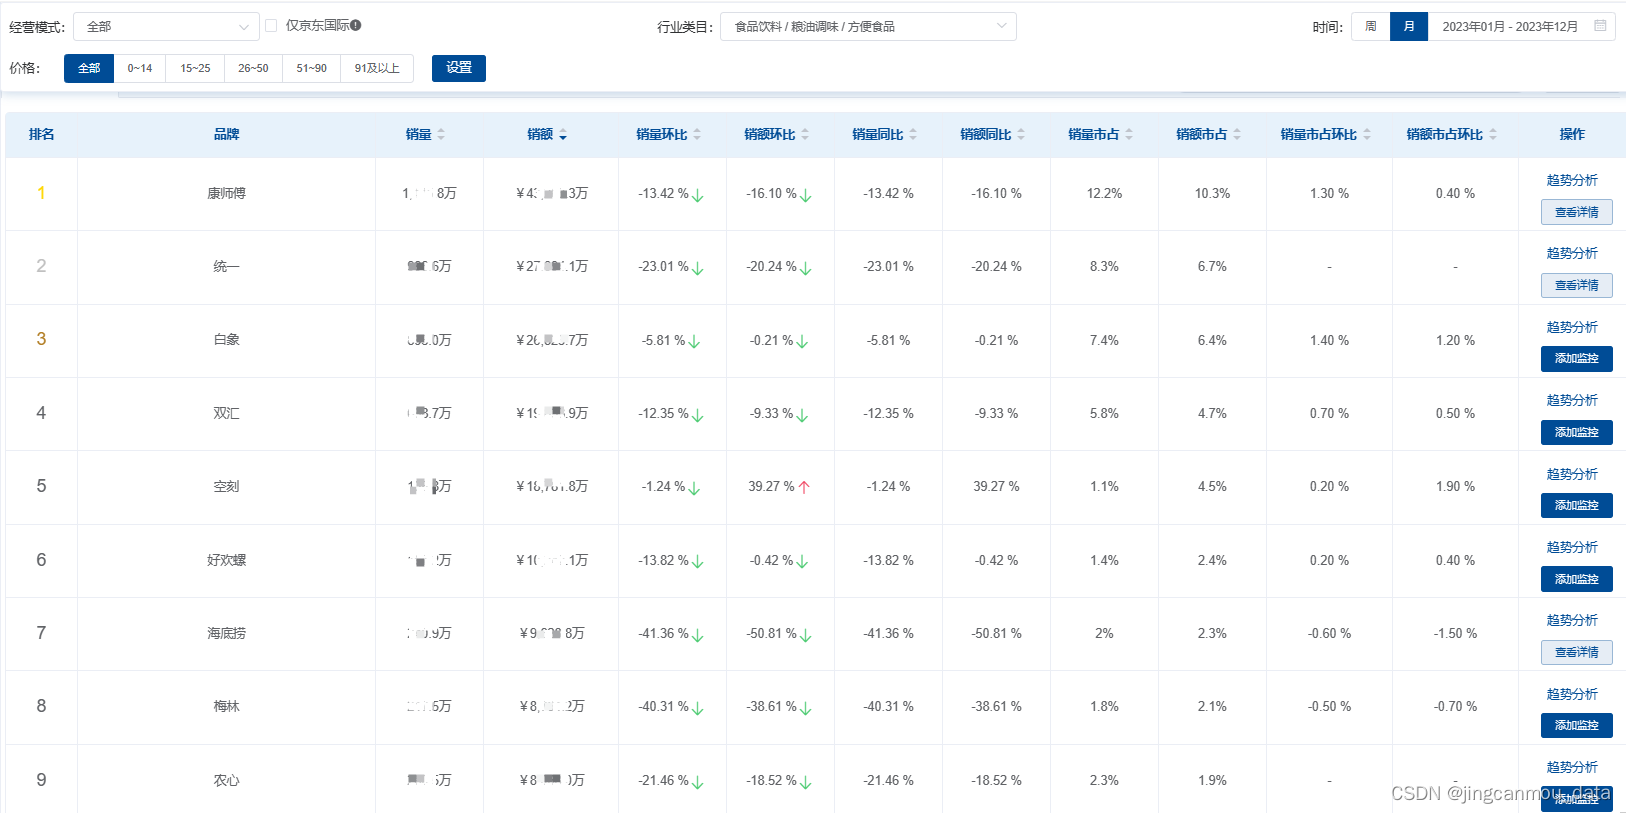Click 添加监控 for 白象
This screenshot has width=1626, height=813.
pyautogui.click(x=1577, y=358)
